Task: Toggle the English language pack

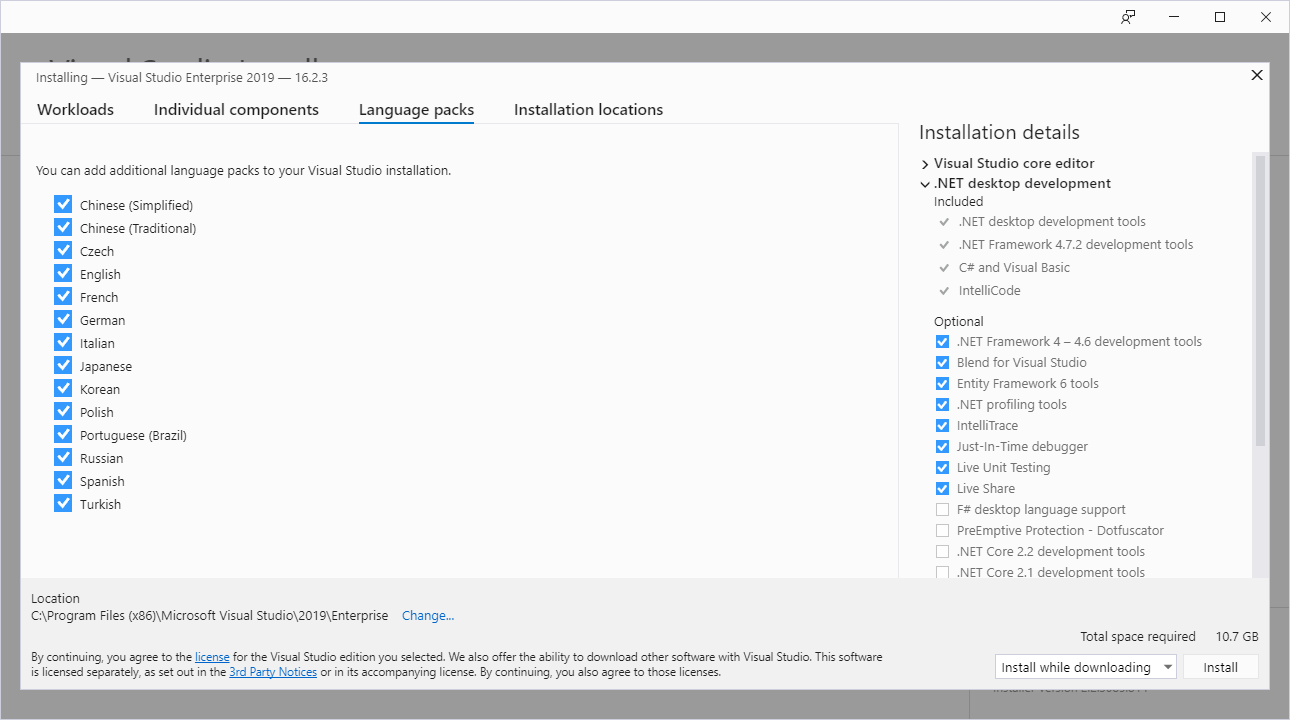Action: (63, 274)
